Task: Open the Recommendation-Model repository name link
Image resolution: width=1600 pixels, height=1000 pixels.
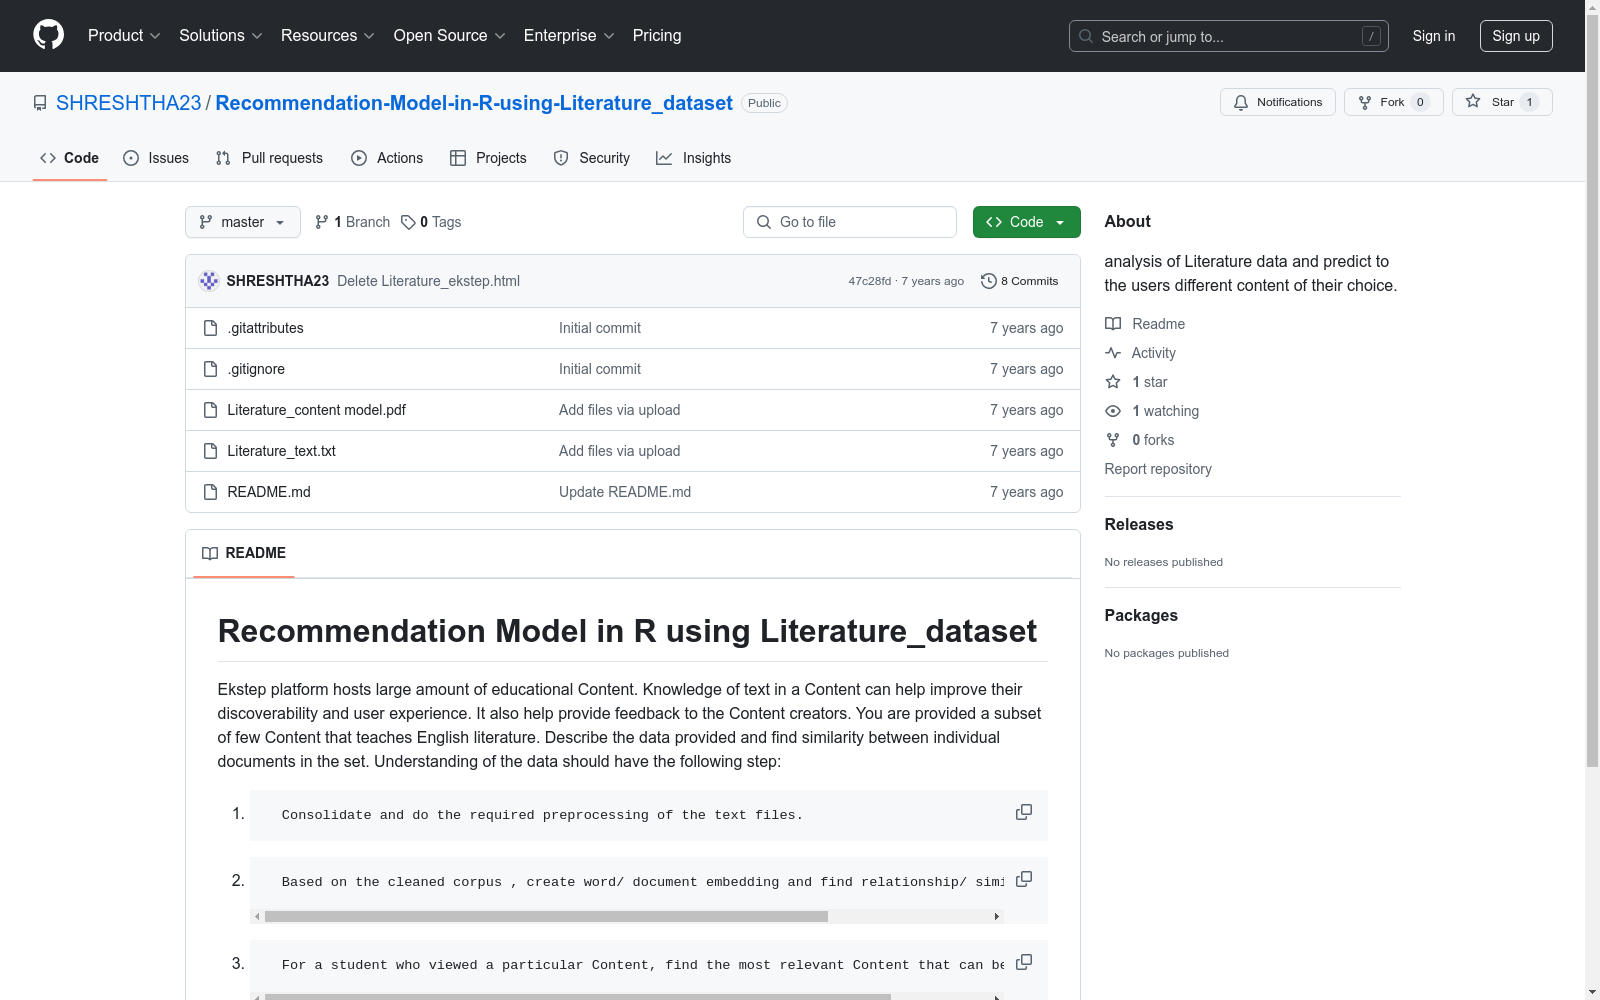Action: coord(474,103)
